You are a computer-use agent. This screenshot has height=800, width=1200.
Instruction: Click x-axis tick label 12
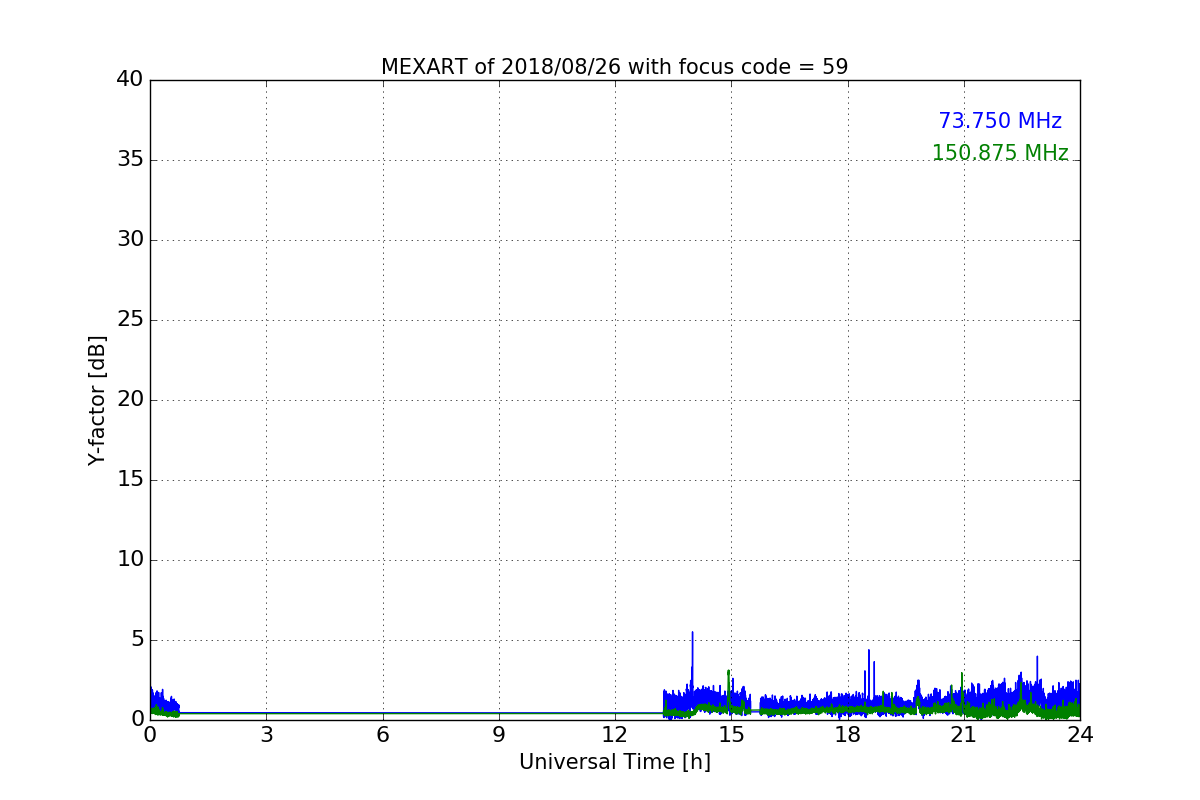(615, 735)
